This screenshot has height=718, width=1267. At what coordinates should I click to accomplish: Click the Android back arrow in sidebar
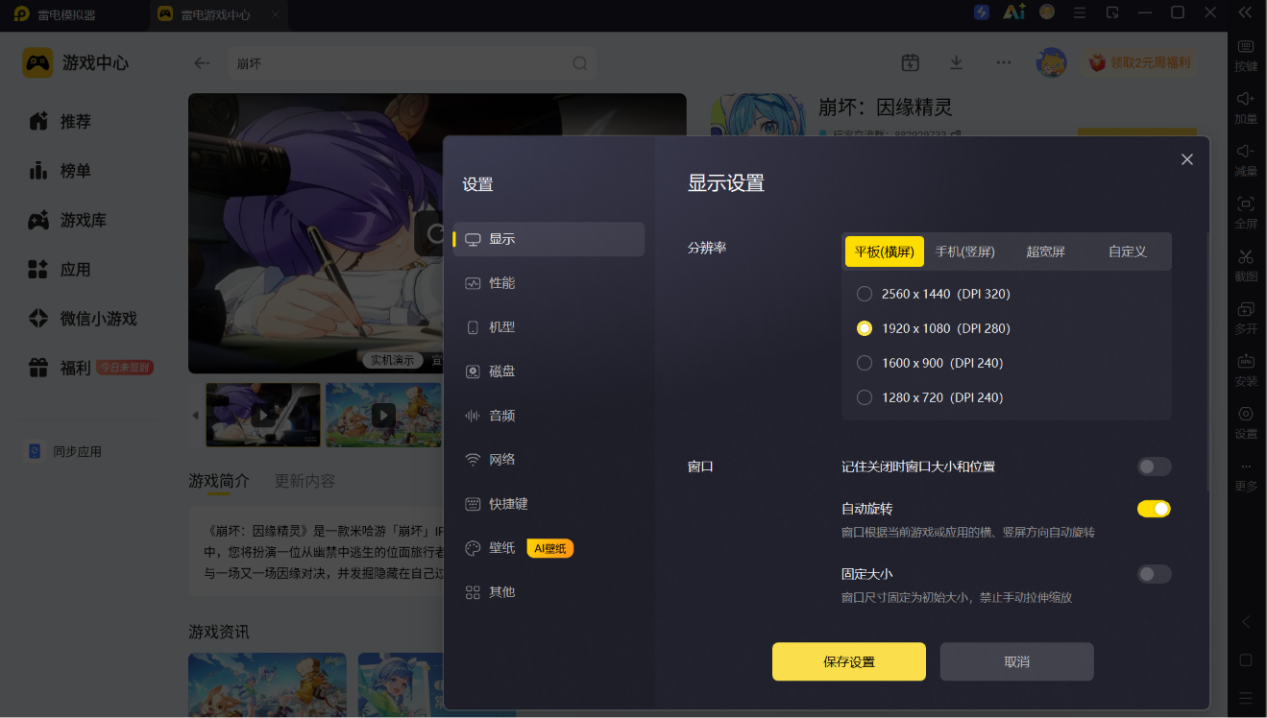point(1245,622)
